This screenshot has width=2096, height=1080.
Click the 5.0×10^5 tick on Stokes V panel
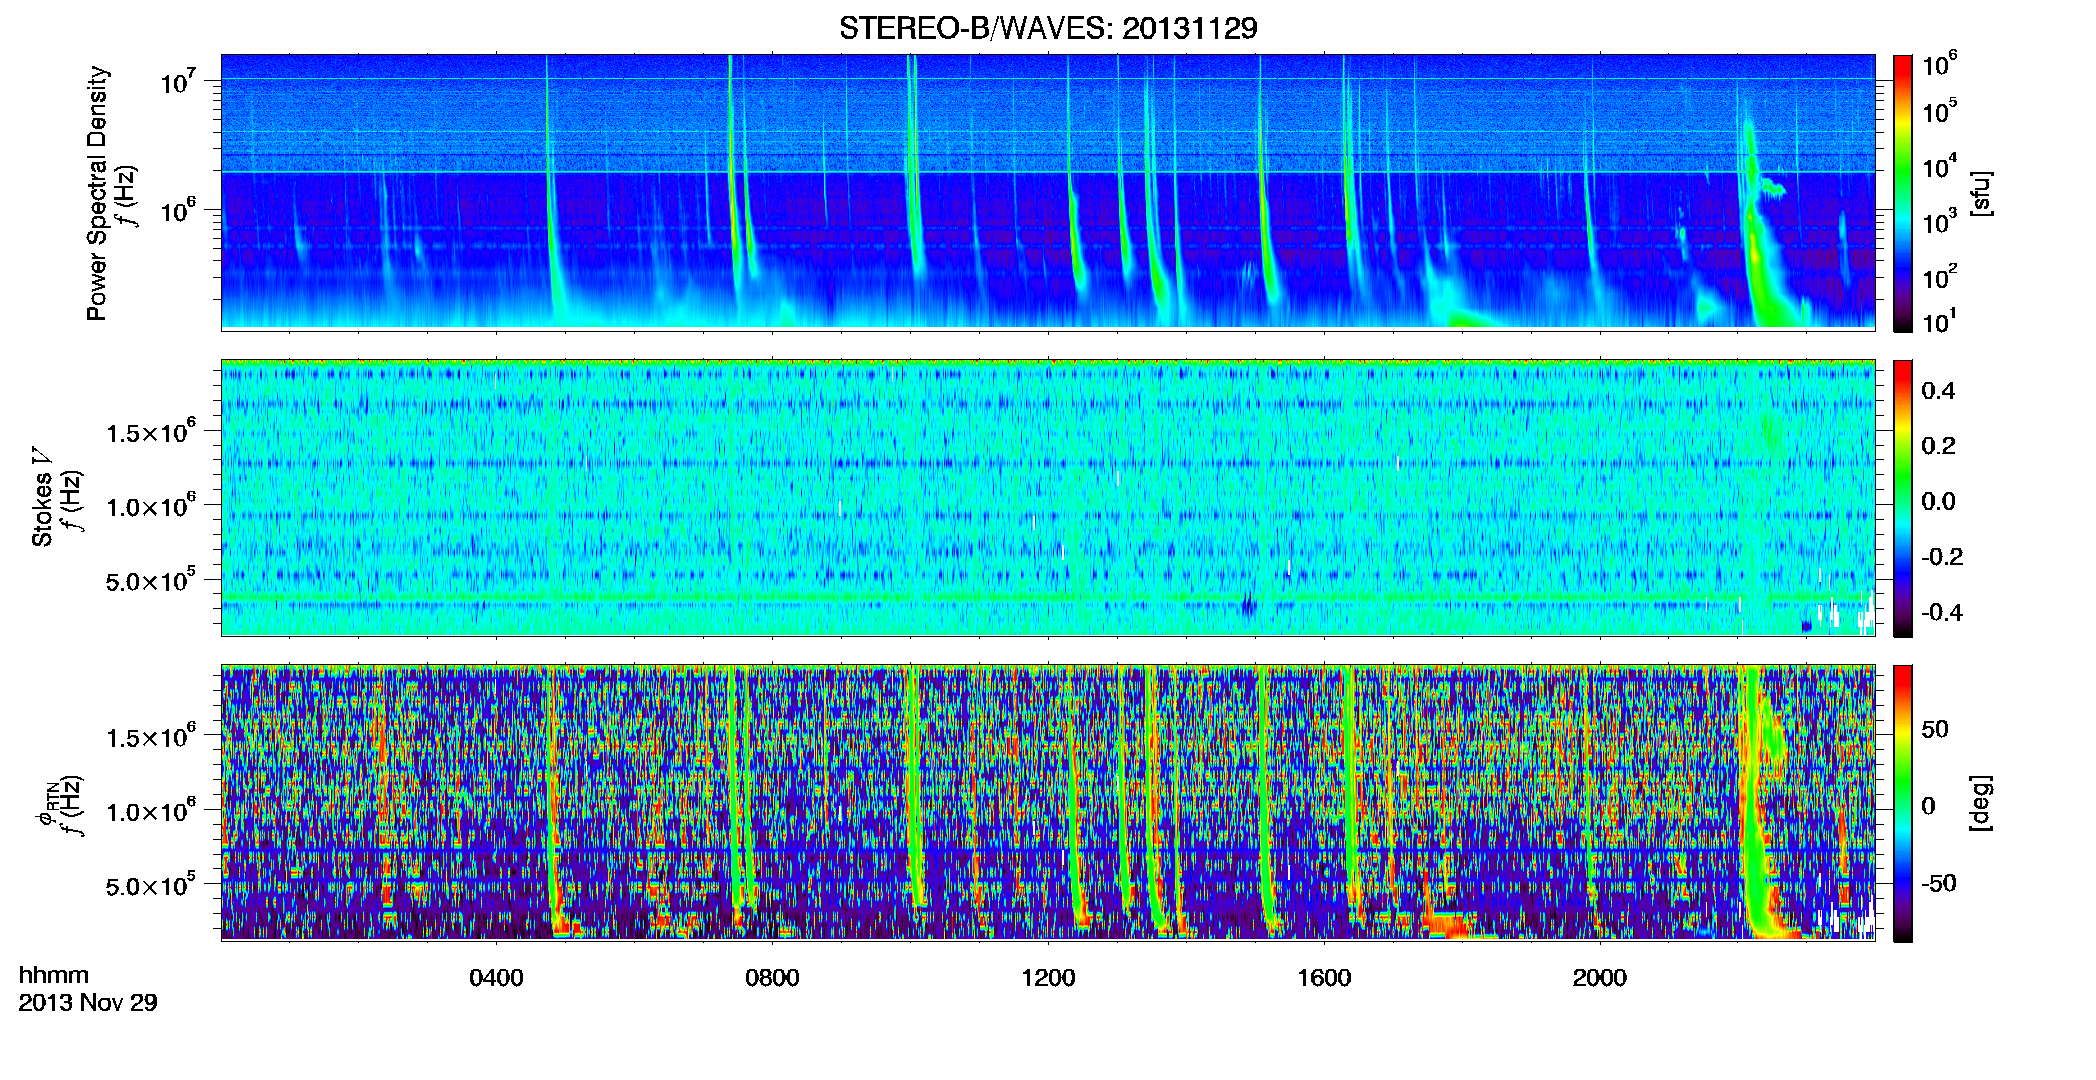(x=151, y=581)
